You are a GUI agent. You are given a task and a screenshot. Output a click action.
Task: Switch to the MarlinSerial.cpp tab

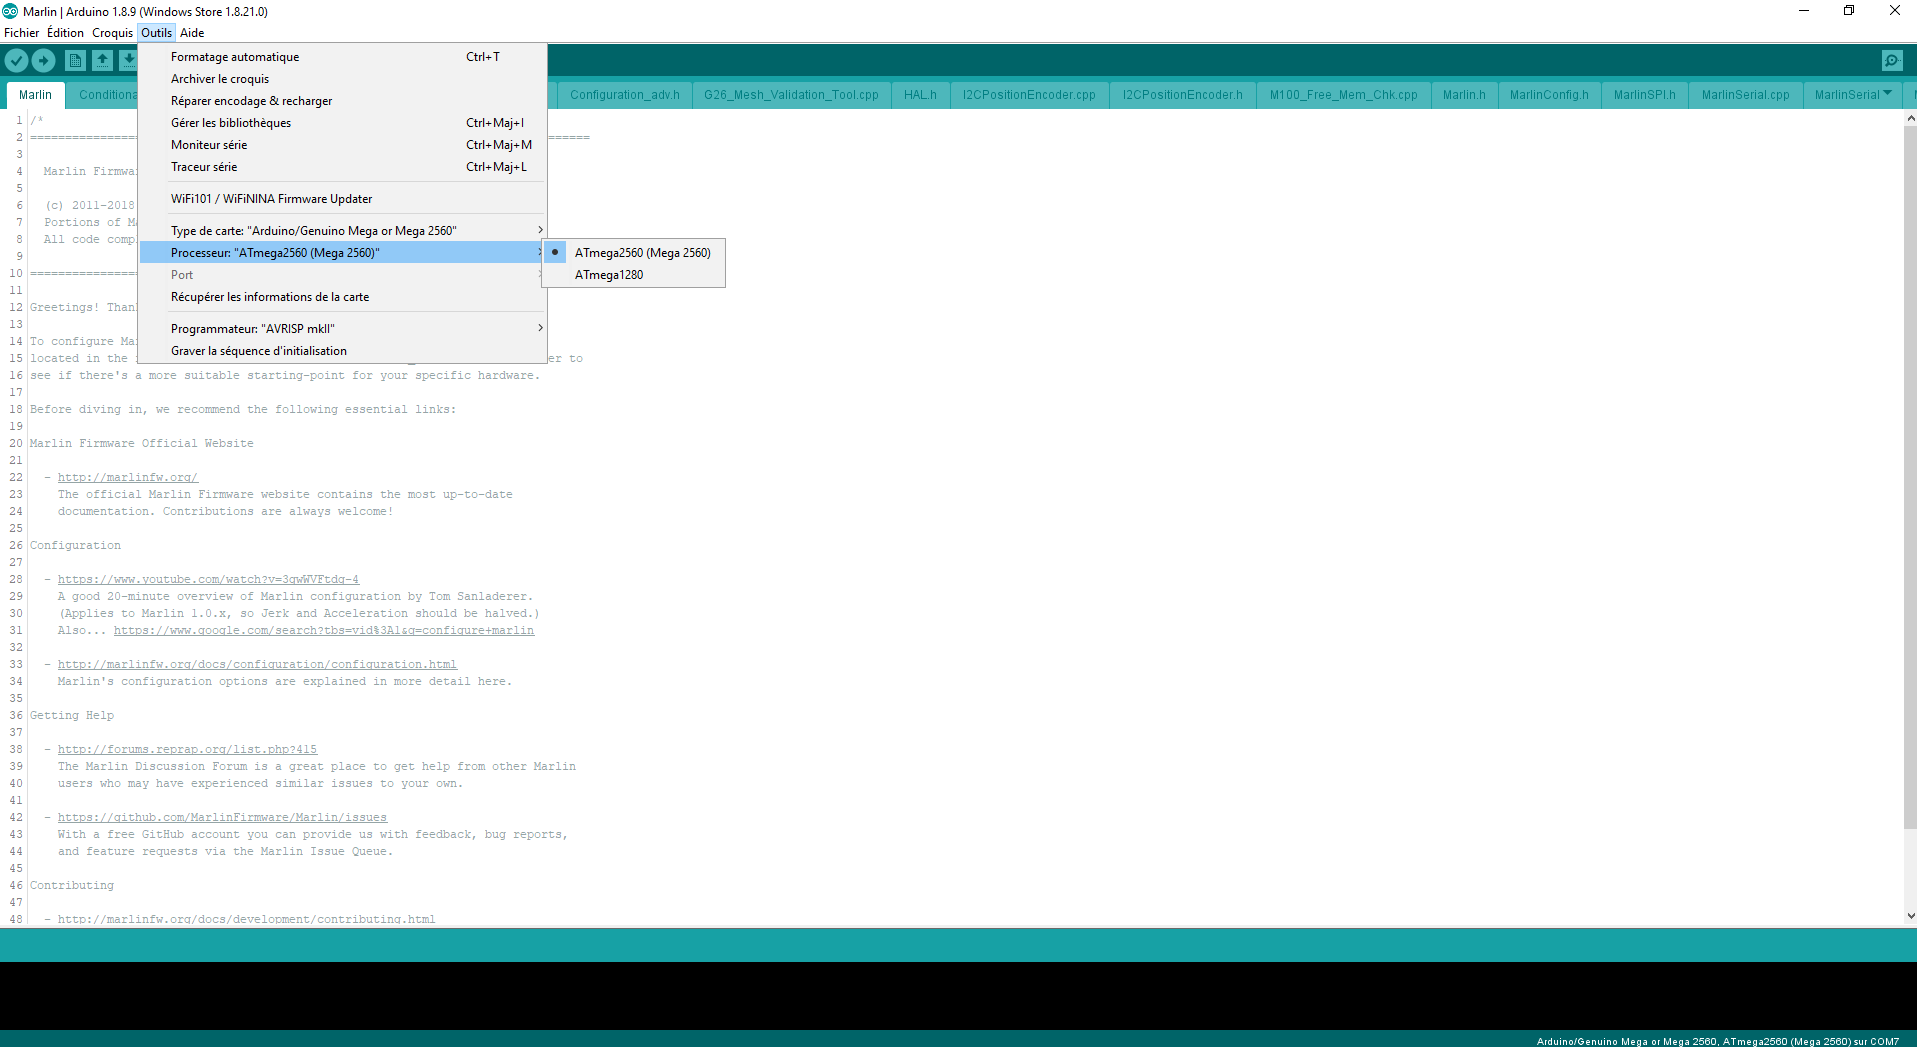click(x=1745, y=95)
